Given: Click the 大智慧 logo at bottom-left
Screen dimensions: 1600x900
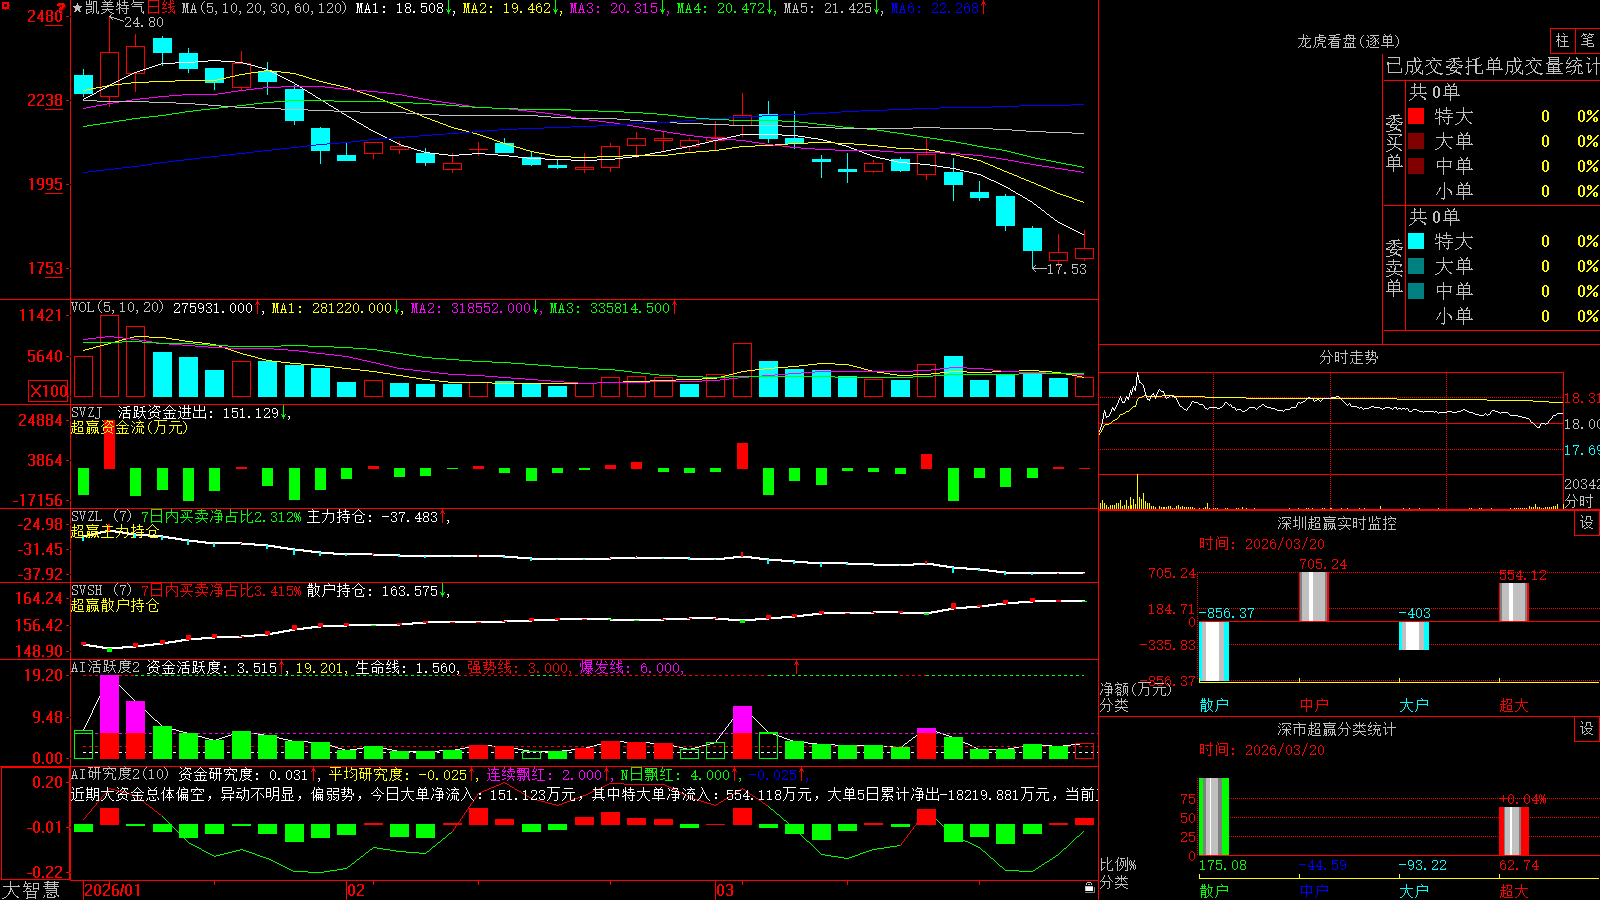Looking at the screenshot, I should click(x=31, y=889).
